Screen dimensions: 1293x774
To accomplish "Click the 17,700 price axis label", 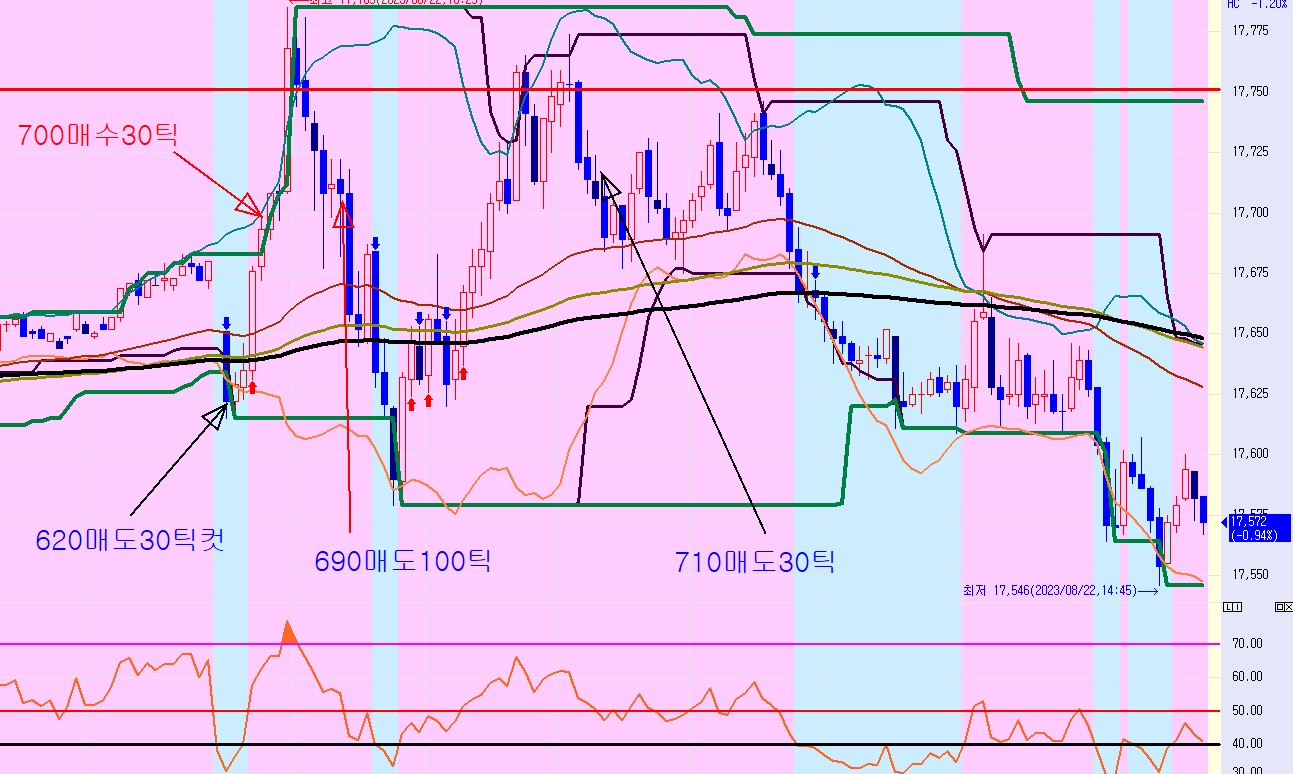I will [1250, 212].
